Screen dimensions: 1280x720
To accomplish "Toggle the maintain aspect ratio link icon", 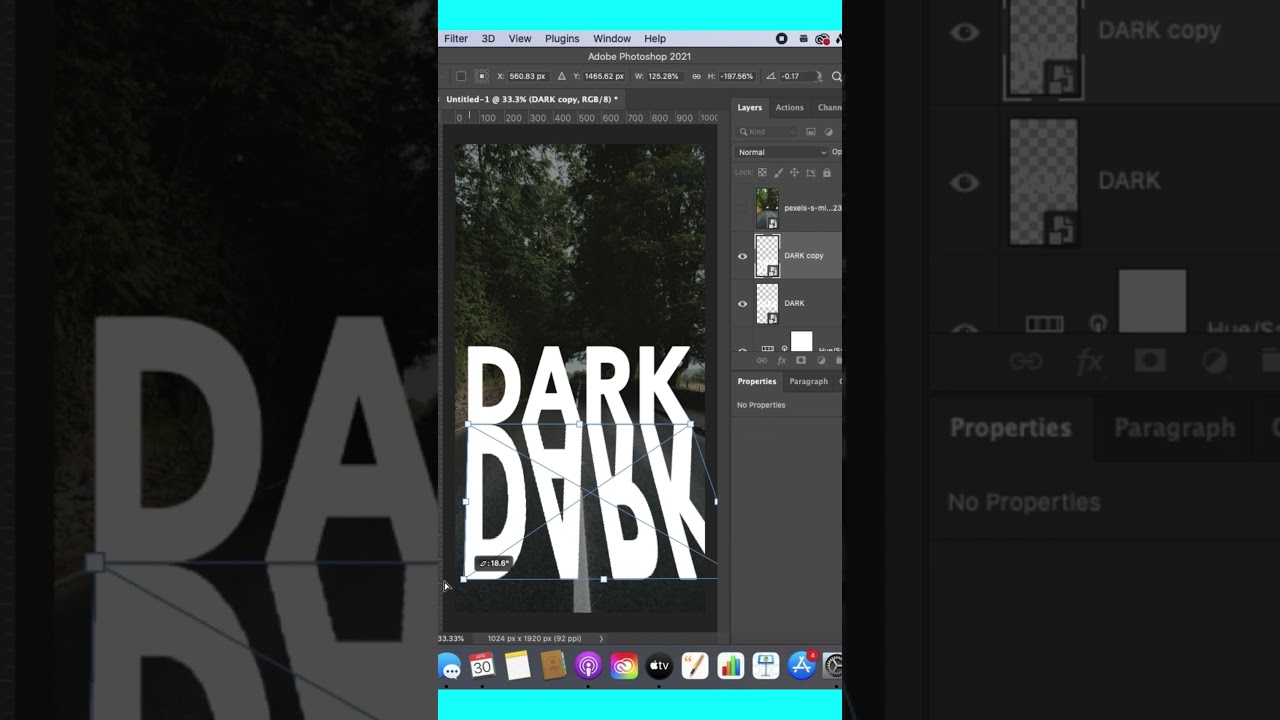I will click(x=696, y=76).
